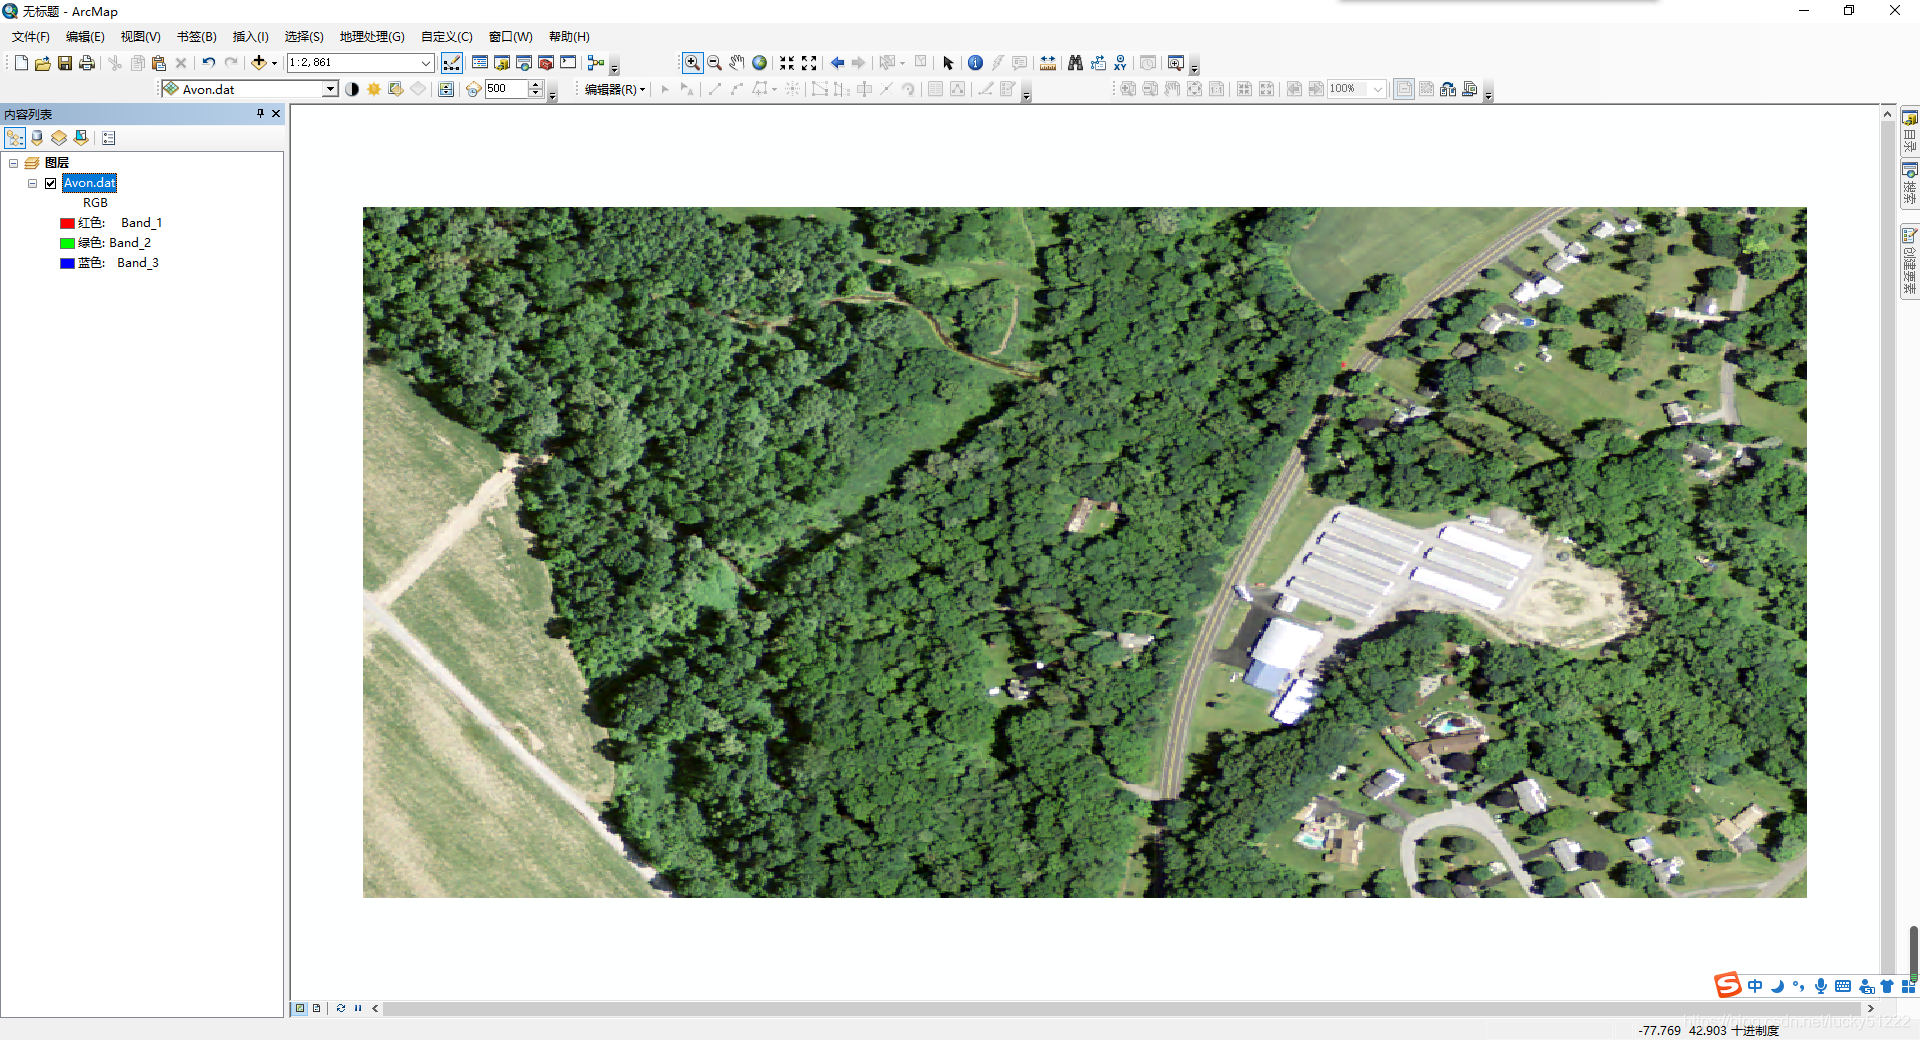Image resolution: width=1920 pixels, height=1040 pixels.
Task: Select the Avon.dat layer name
Action: [x=90, y=183]
